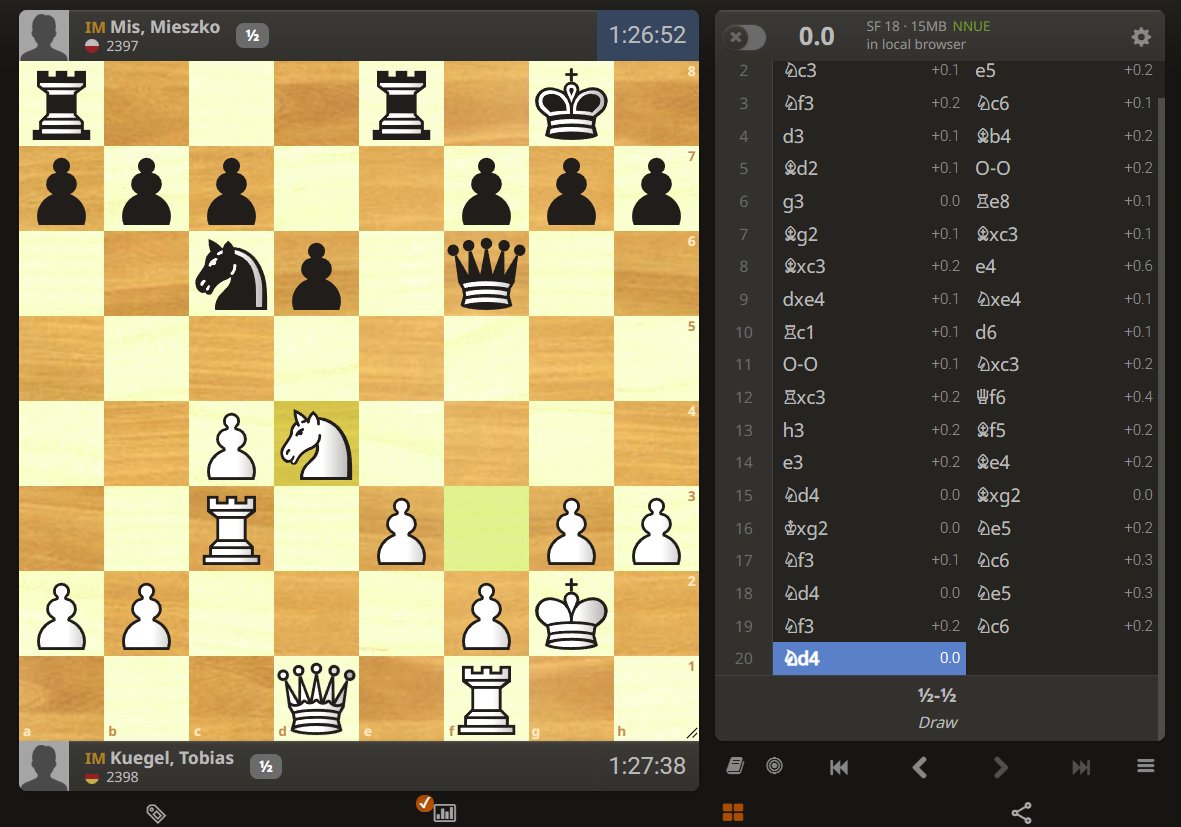
Task: Select move 5 Bd2
Action: pyautogui.click(x=869, y=168)
